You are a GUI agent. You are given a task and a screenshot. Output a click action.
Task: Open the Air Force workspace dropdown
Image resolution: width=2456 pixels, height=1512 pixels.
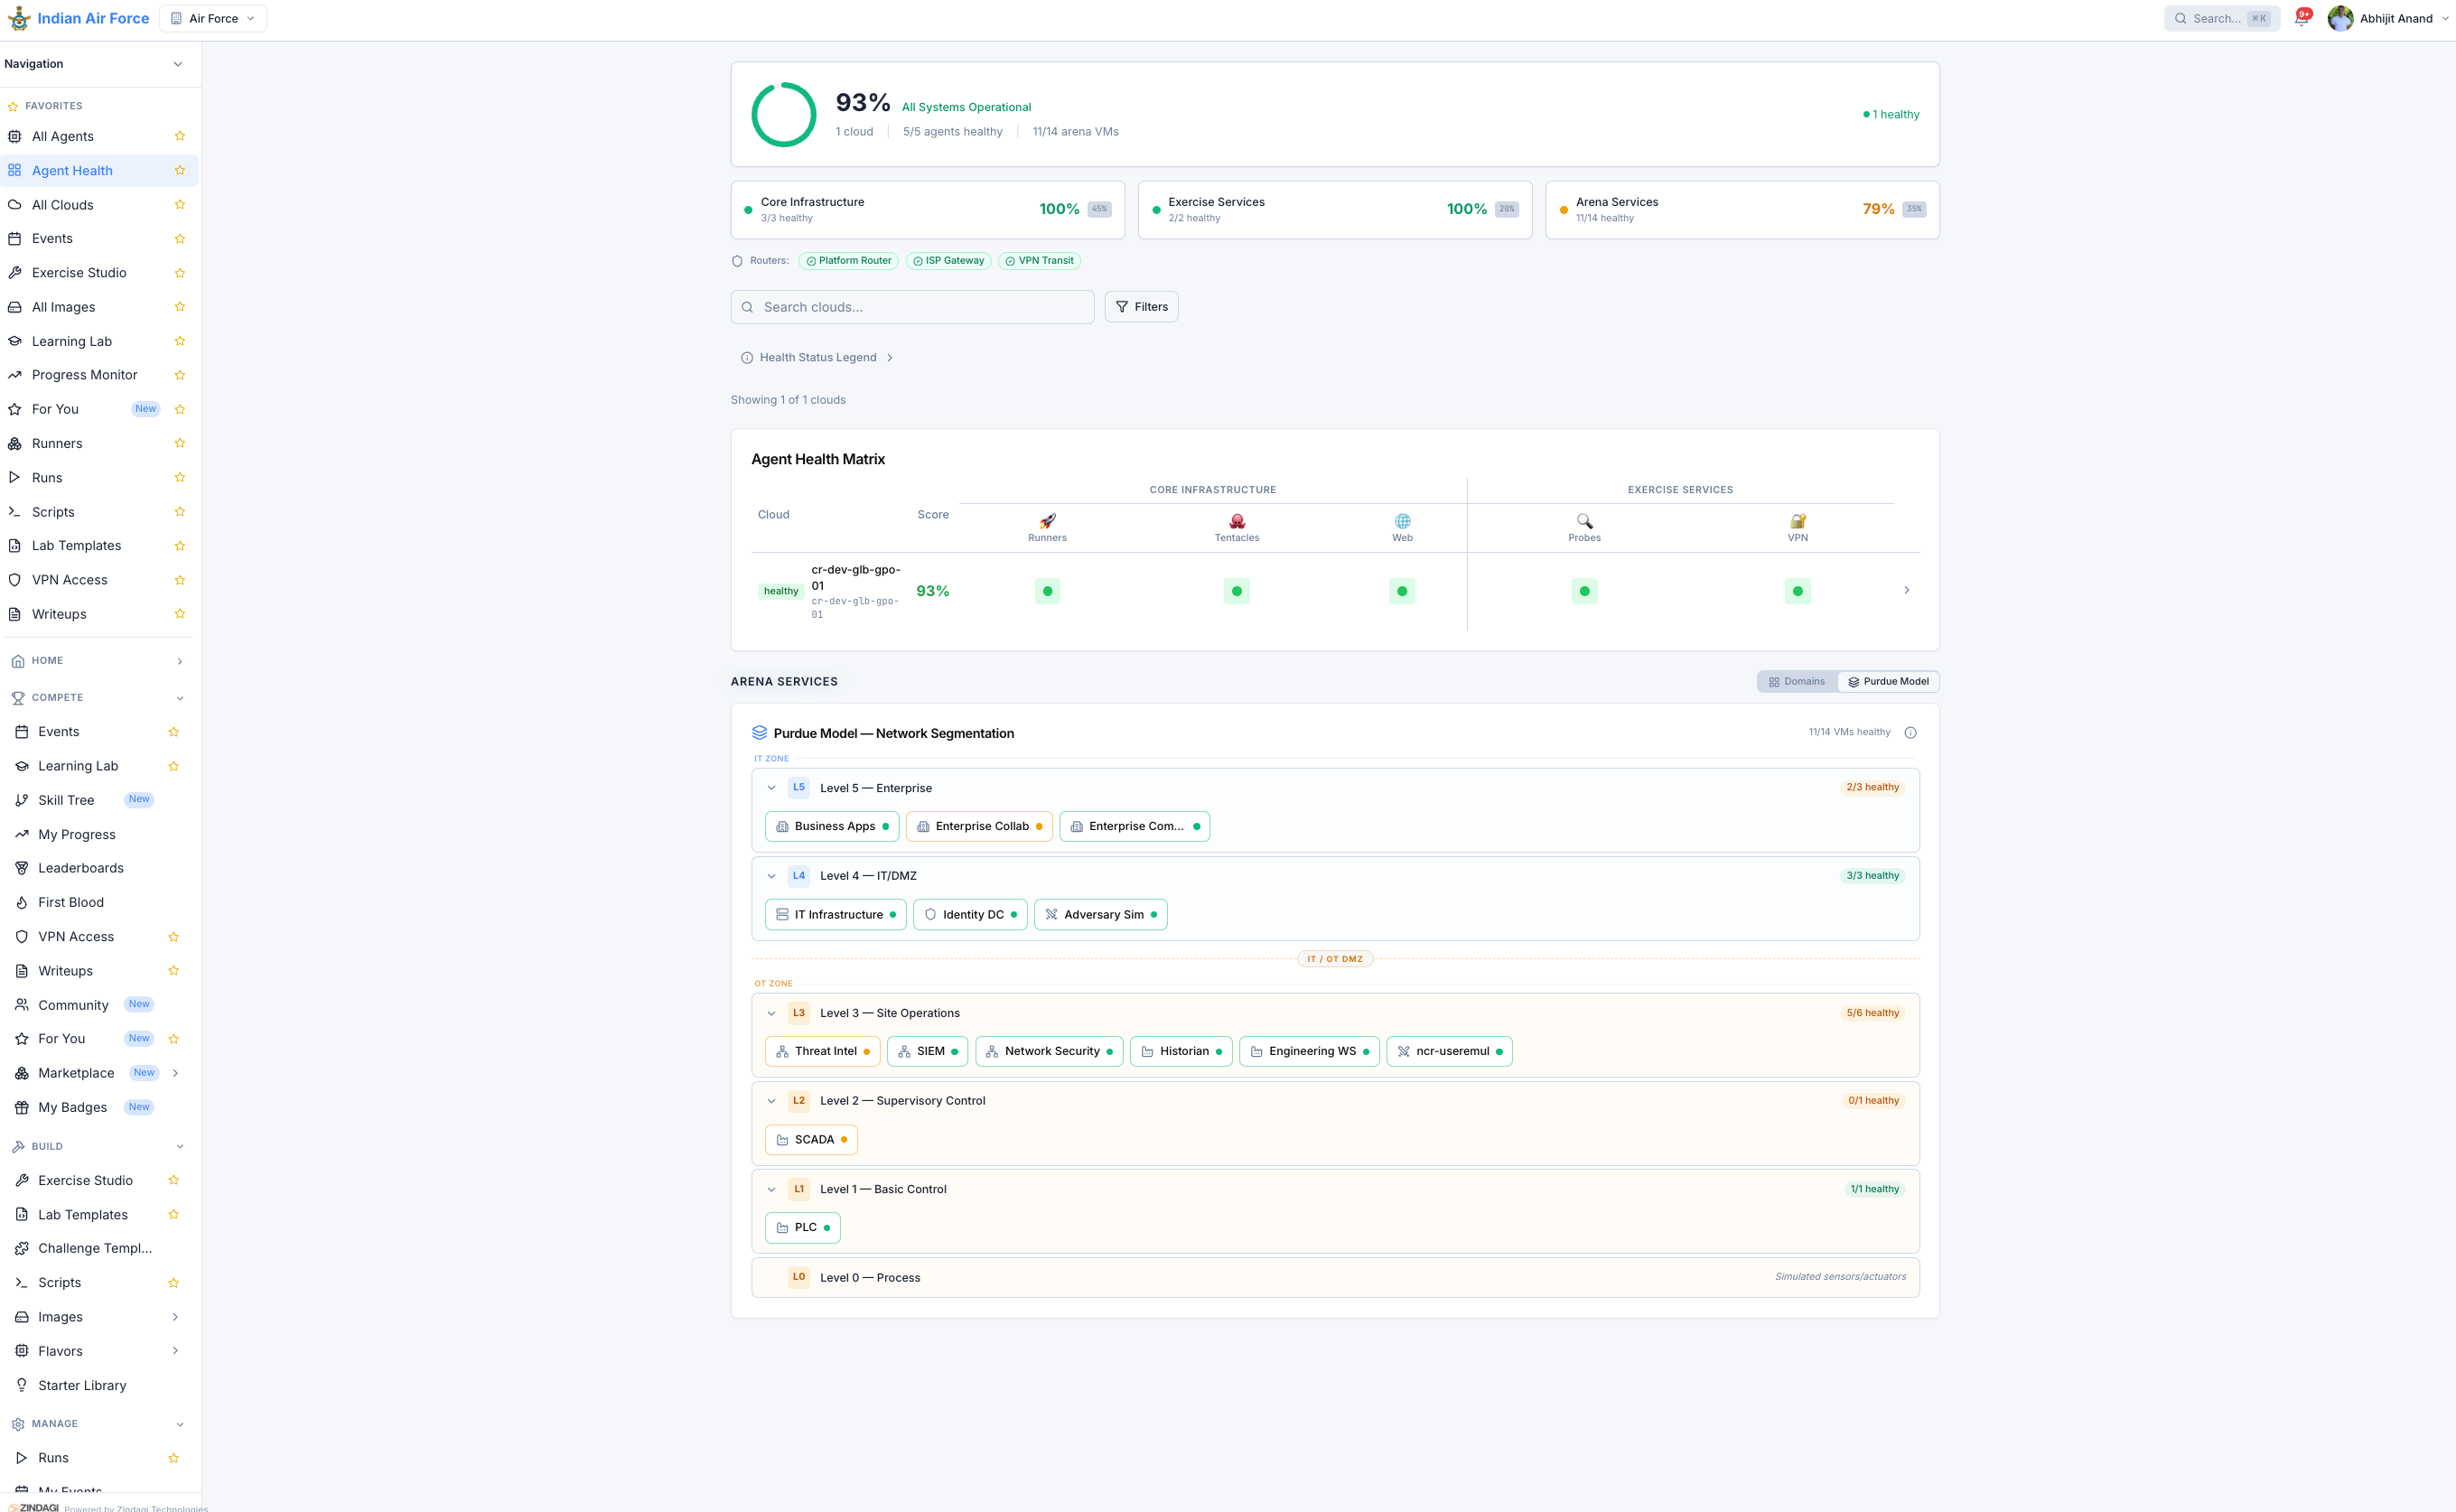coord(212,18)
